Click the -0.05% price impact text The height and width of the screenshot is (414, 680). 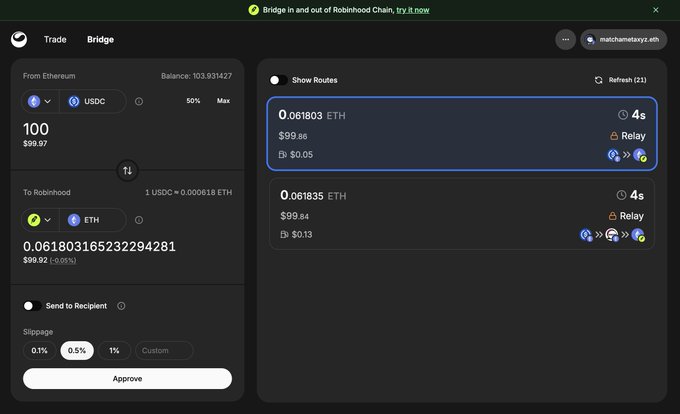[x=63, y=261]
